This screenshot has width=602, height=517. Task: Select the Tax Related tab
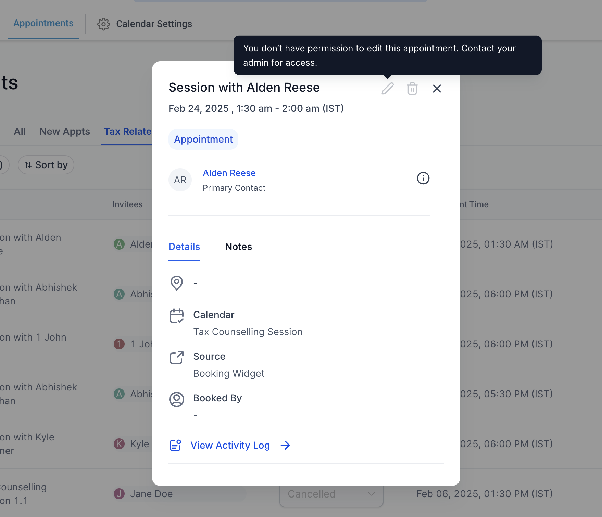127,132
